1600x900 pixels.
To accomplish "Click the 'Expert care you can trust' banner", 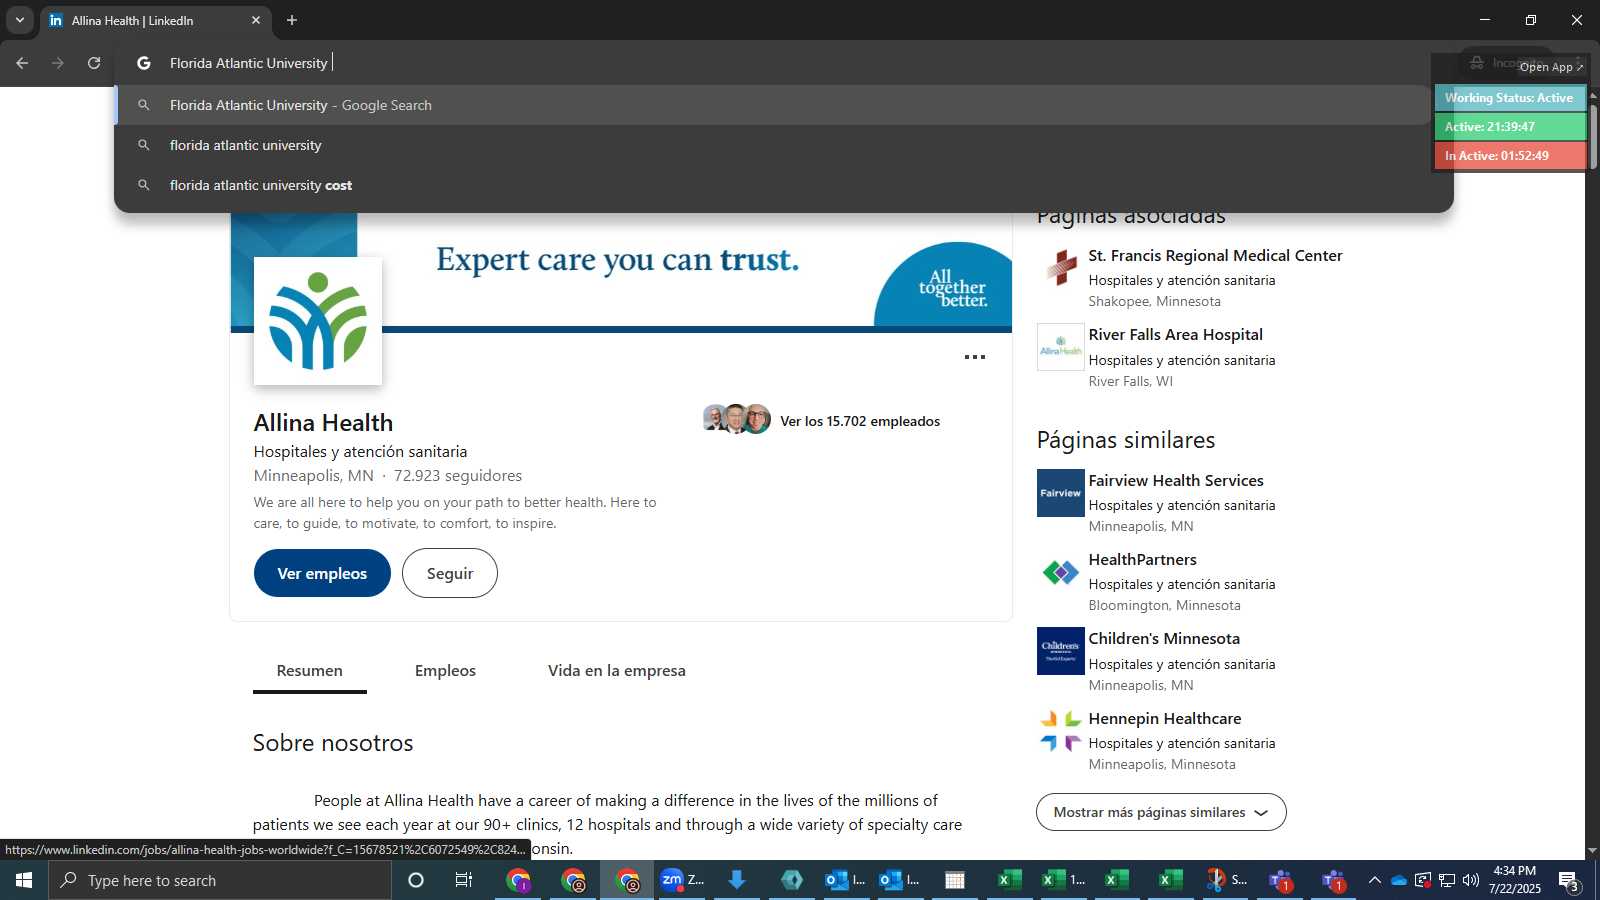I will pos(621,270).
